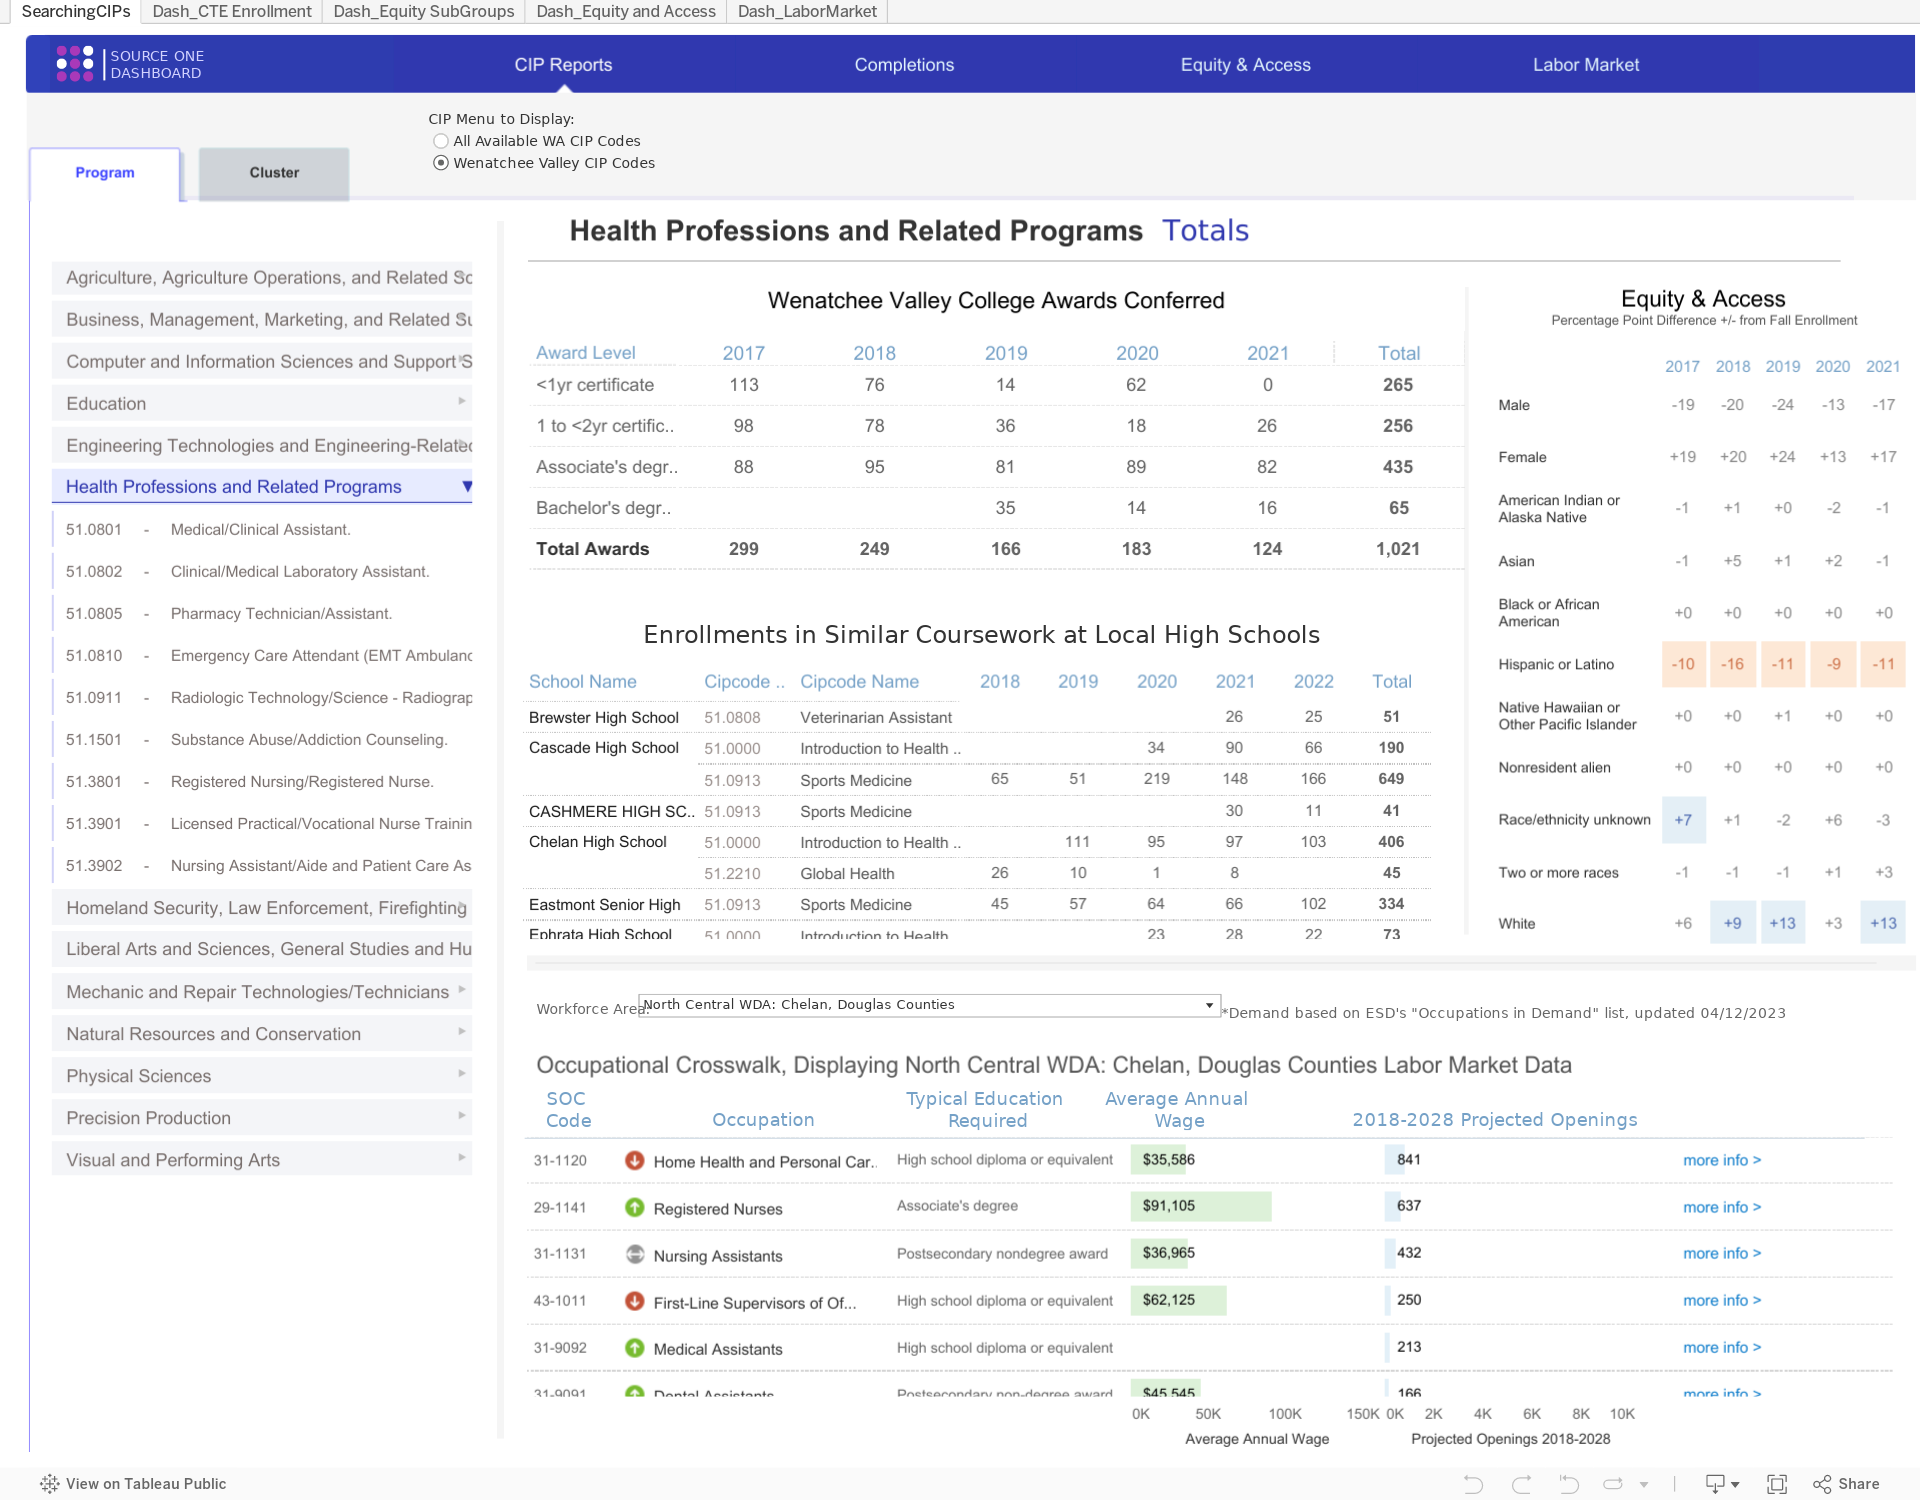Image resolution: width=1920 pixels, height=1500 pixels.
Task: Open the CIP Reports navigation item
Action: tap(563, 65)
